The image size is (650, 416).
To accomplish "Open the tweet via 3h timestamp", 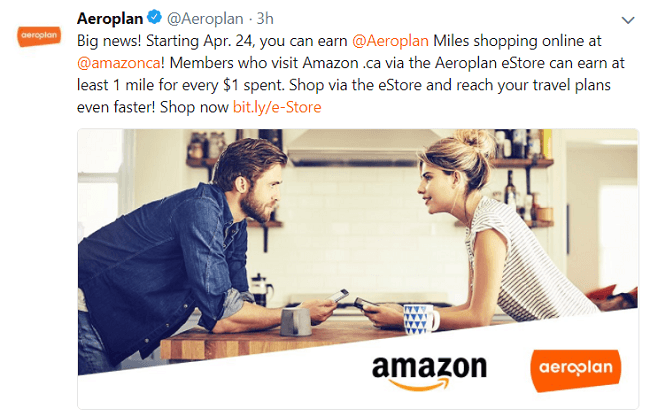I will tap(265, 19).
